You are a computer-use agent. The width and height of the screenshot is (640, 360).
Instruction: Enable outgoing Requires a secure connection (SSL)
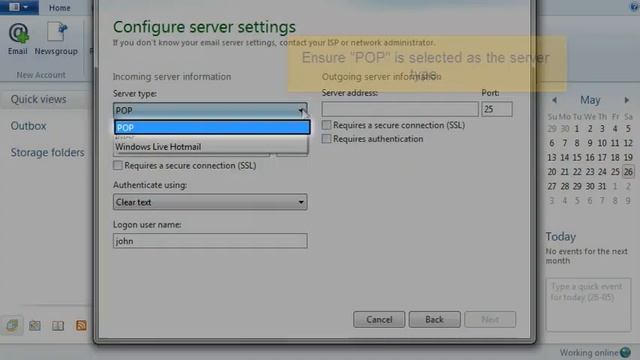[x=326, y=125]
